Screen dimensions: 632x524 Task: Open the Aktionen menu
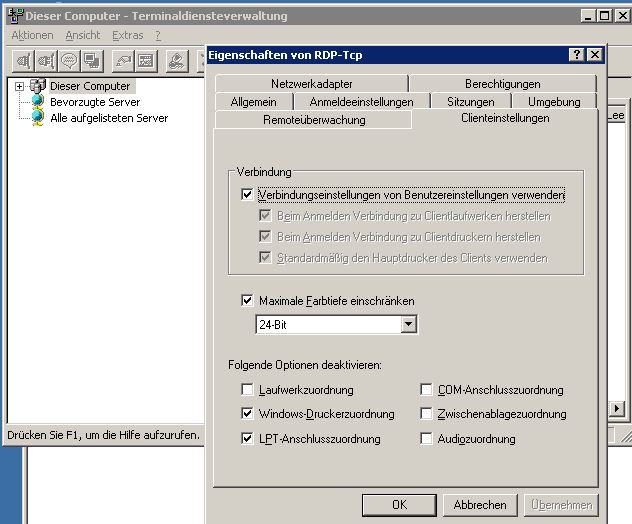32,35
